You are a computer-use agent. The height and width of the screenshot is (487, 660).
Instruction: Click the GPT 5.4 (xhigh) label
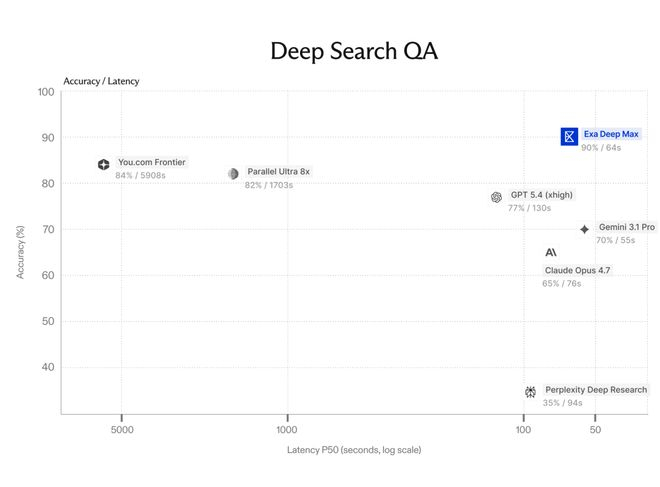coord(542,195)
